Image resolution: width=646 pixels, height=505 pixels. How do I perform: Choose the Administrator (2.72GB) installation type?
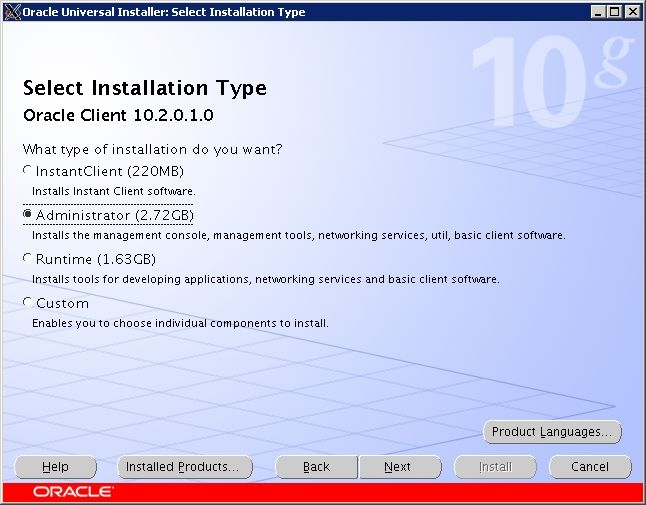(x=28, y=215)
